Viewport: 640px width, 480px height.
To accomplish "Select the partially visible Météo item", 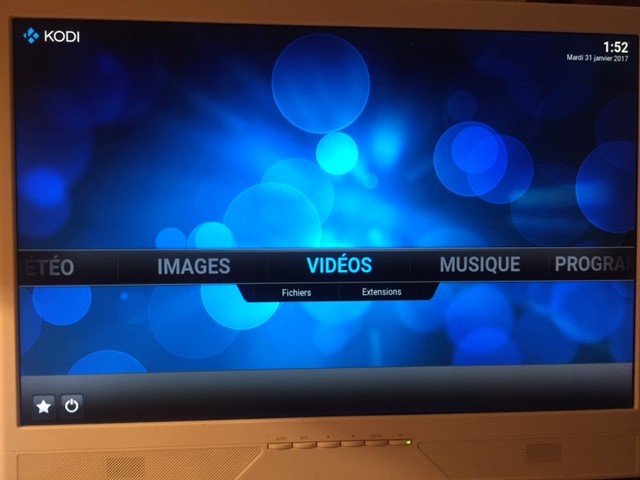I will click(49, 267).
